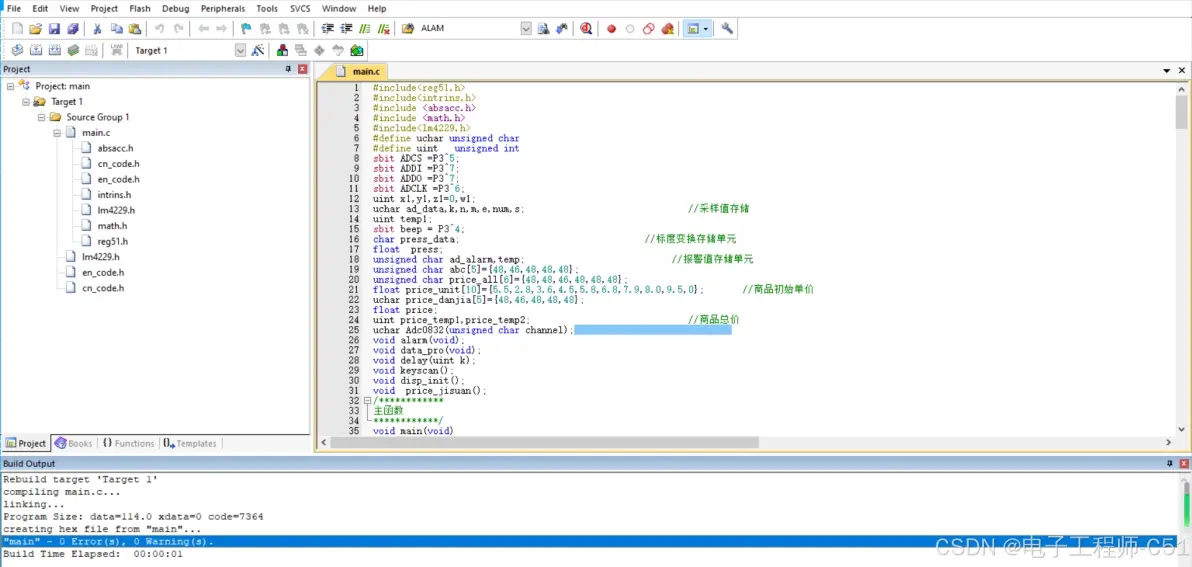Click the Save file toolbar icon

[54, 29]
